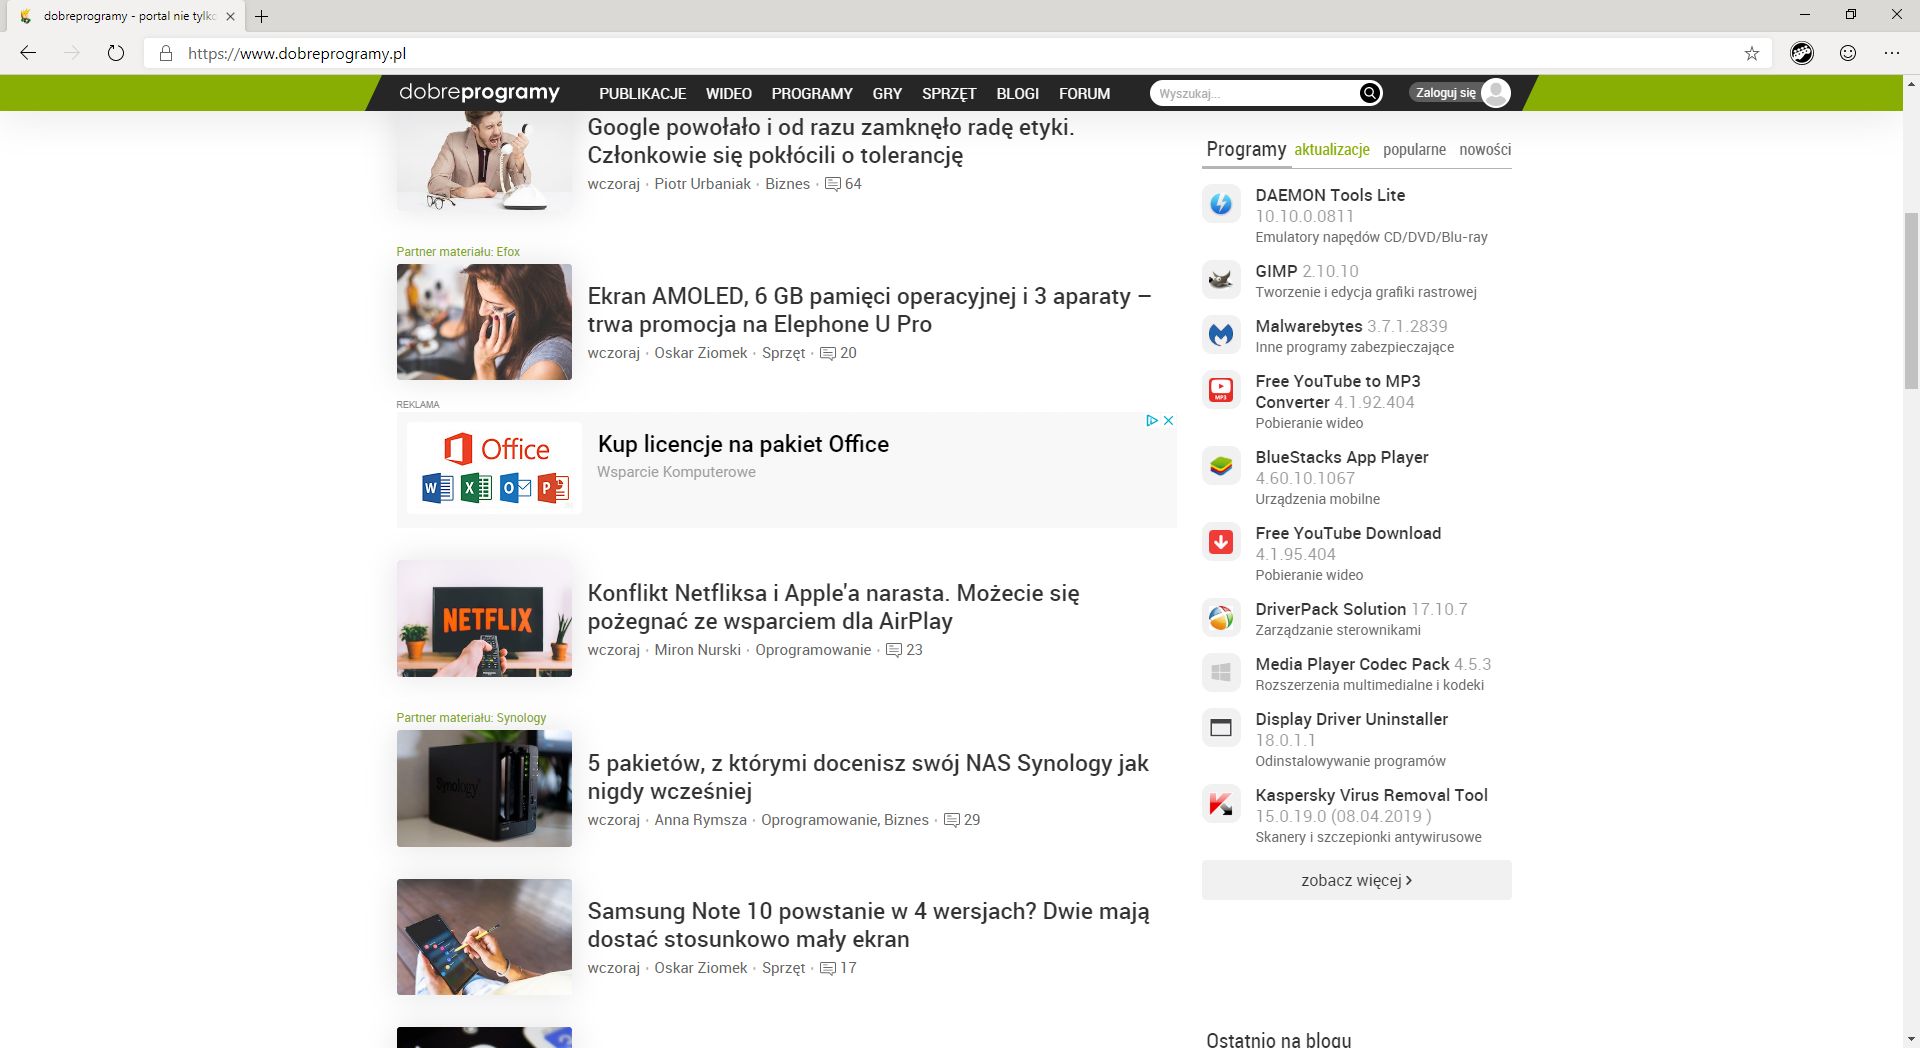Click the page vertical scrollbar thumb
This screenshot has width=1920, height=1048.
click(1911, 300)
